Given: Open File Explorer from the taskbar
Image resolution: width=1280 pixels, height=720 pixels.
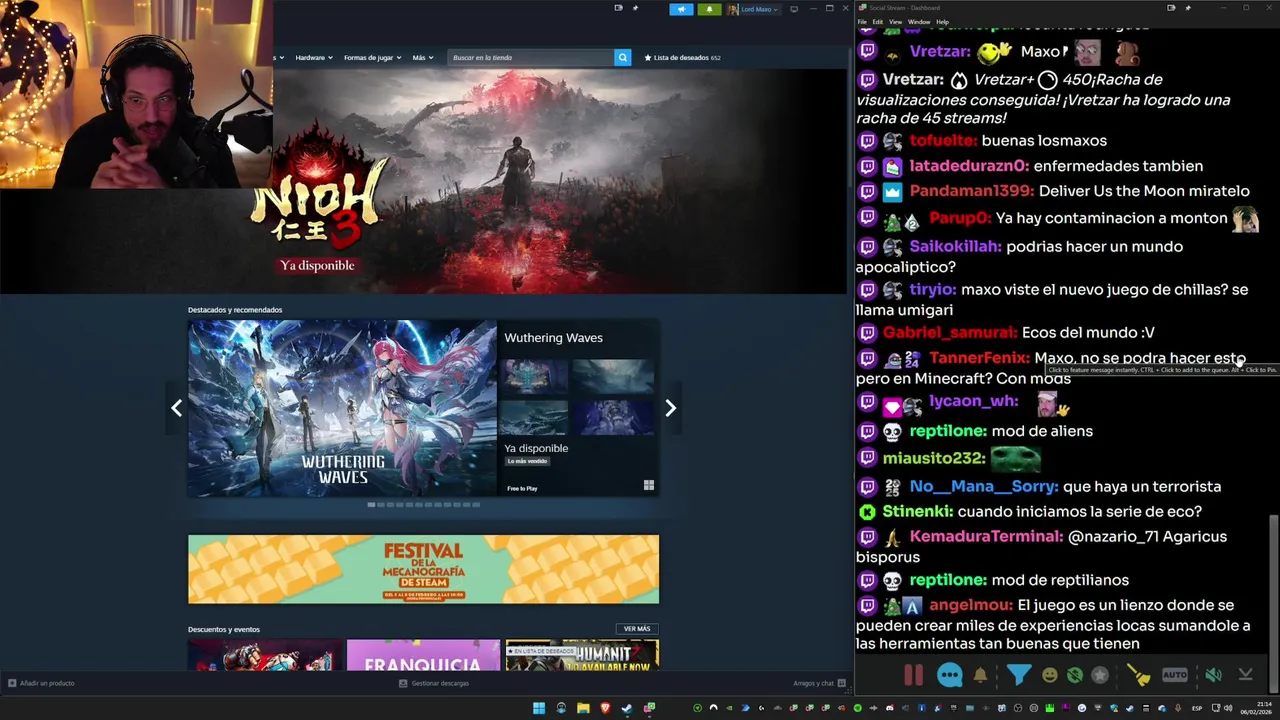Looking at the screenshot, I should pos(583,708).
